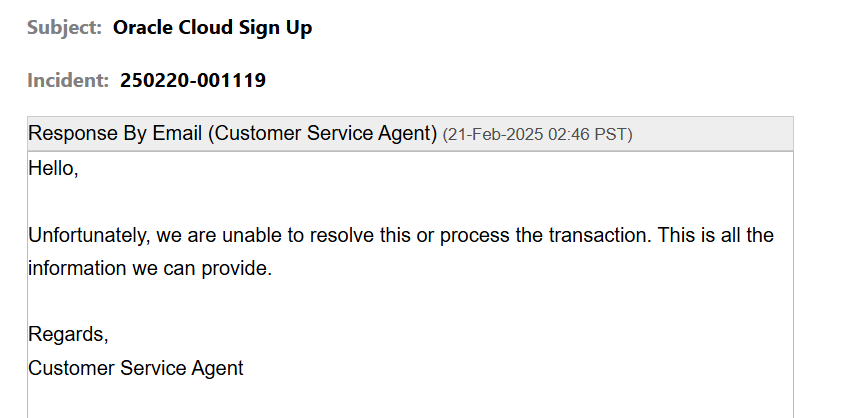Select the Oracle Cloud Sign Up subject text
Screen dimensions: 848x418
(x=213, y=28)
